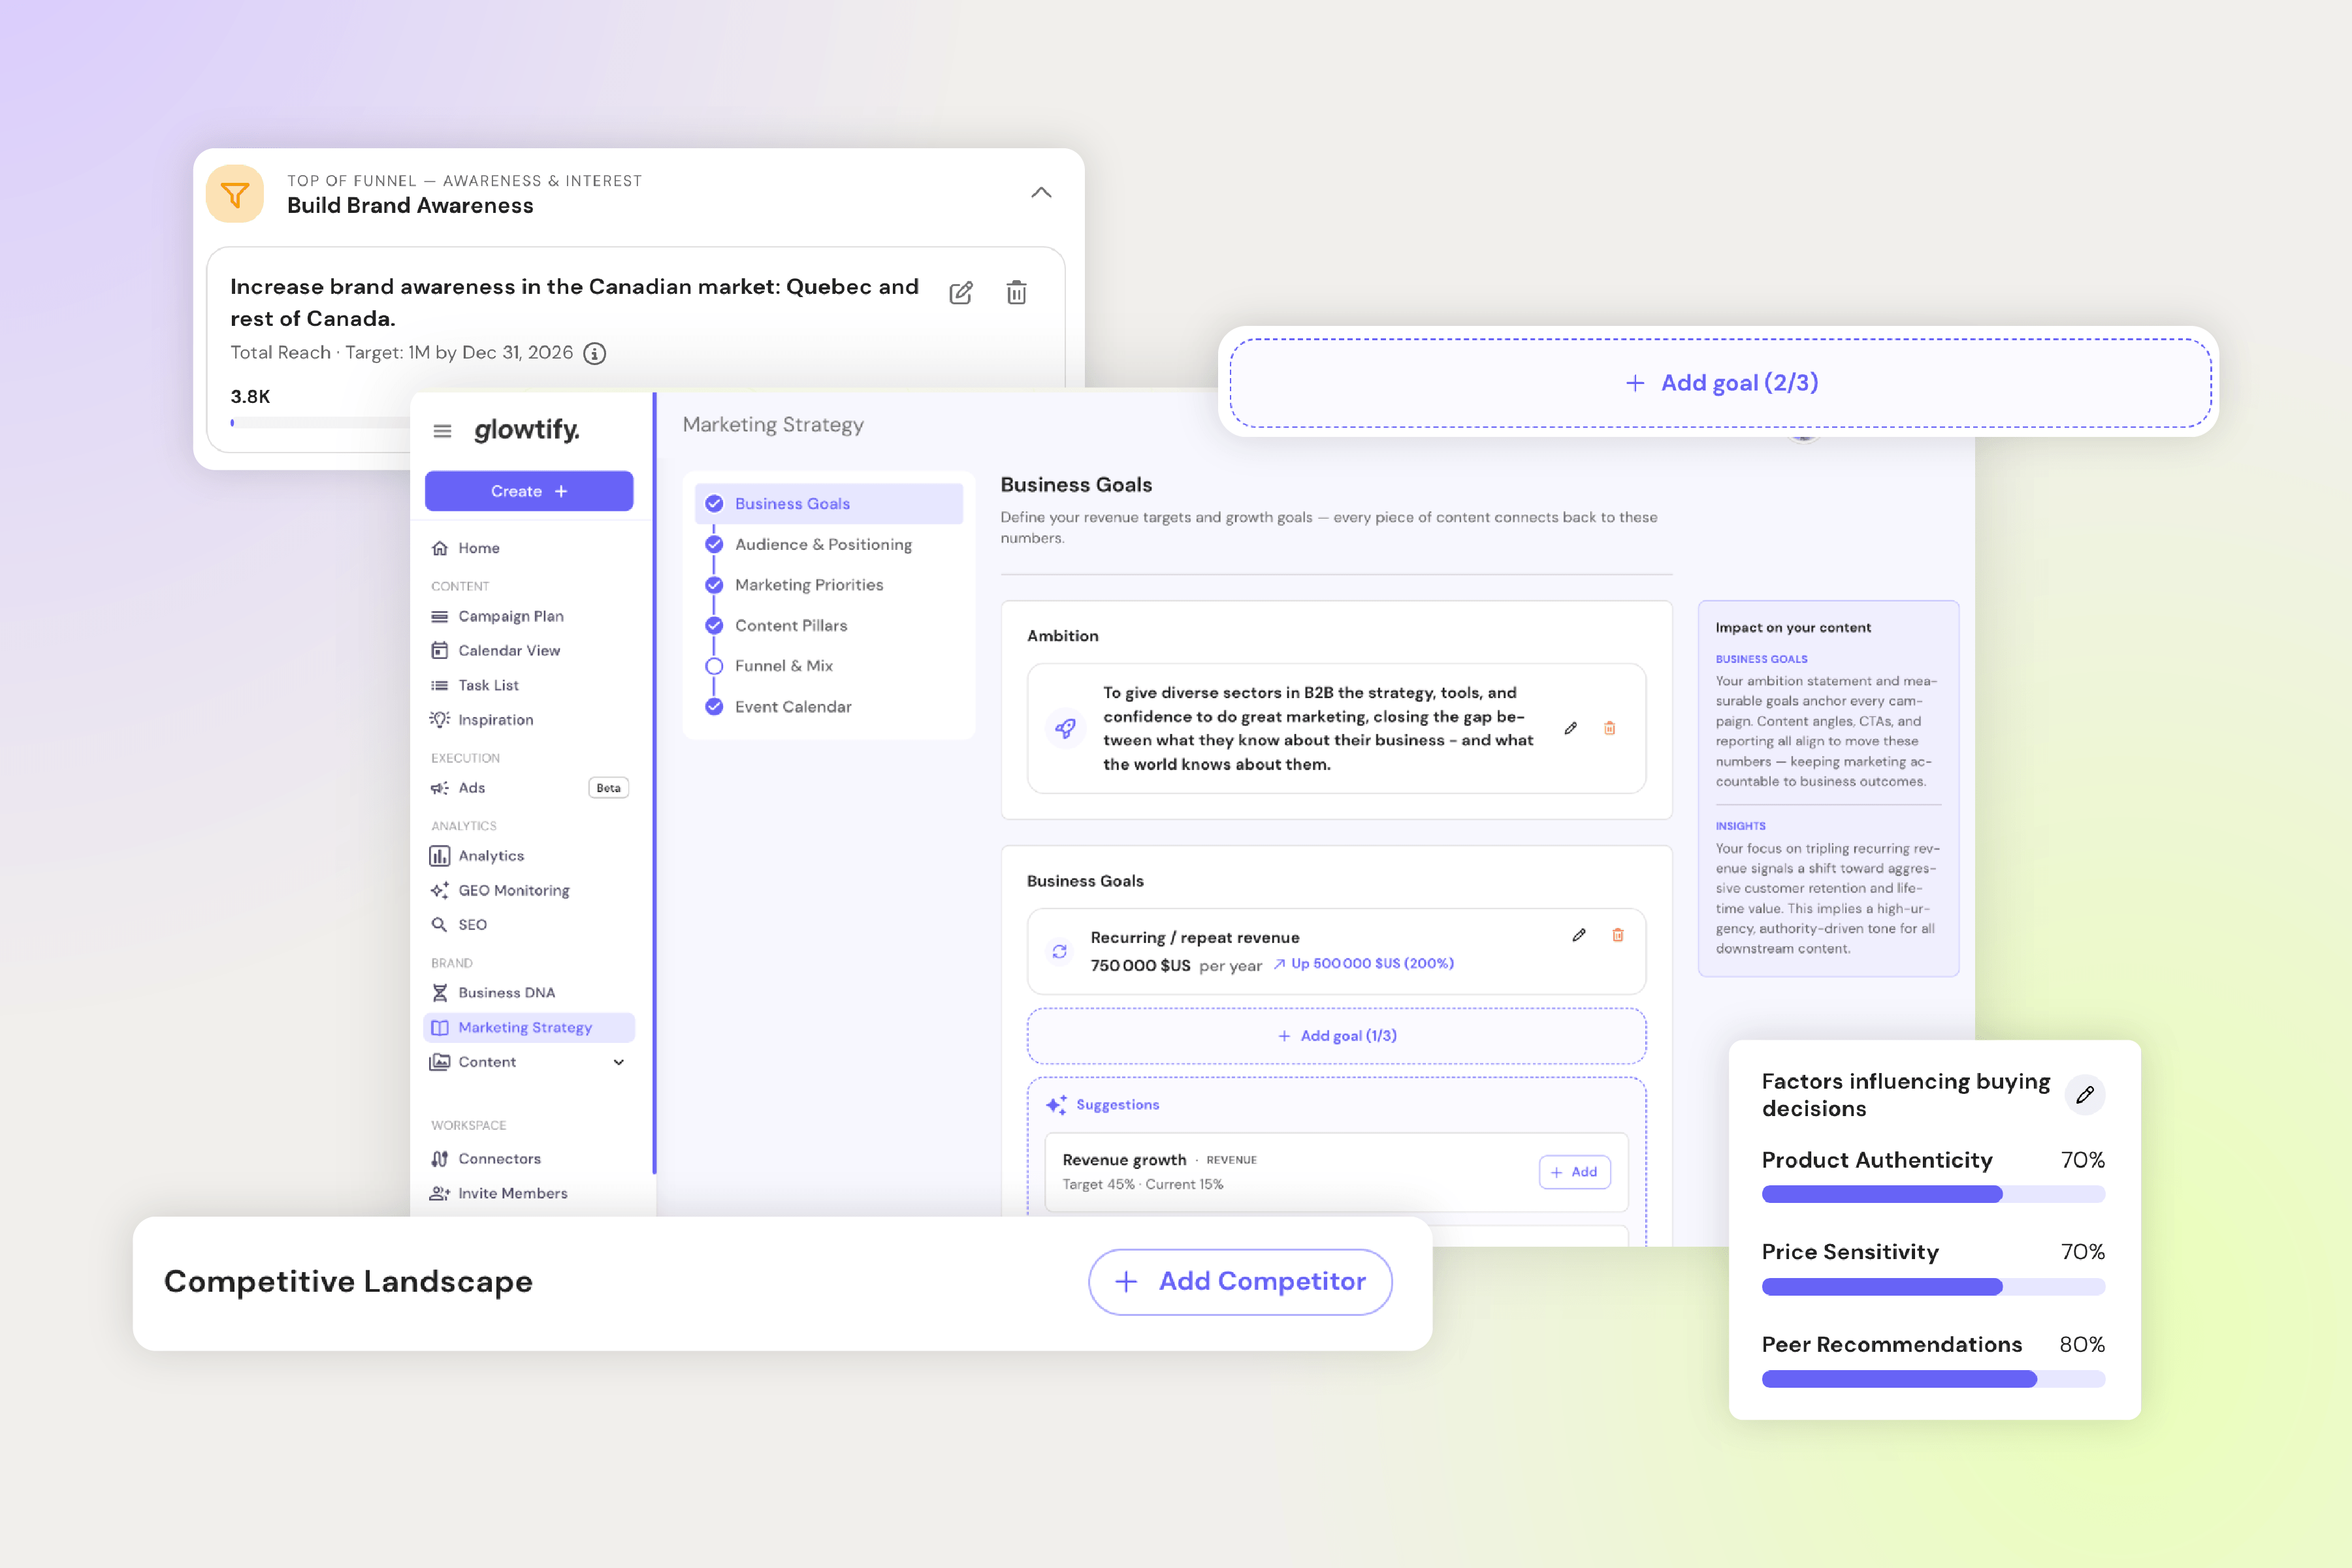Click the Marketing Strategy book icon
The image size is (2352, 1568).
(439, 1028)
